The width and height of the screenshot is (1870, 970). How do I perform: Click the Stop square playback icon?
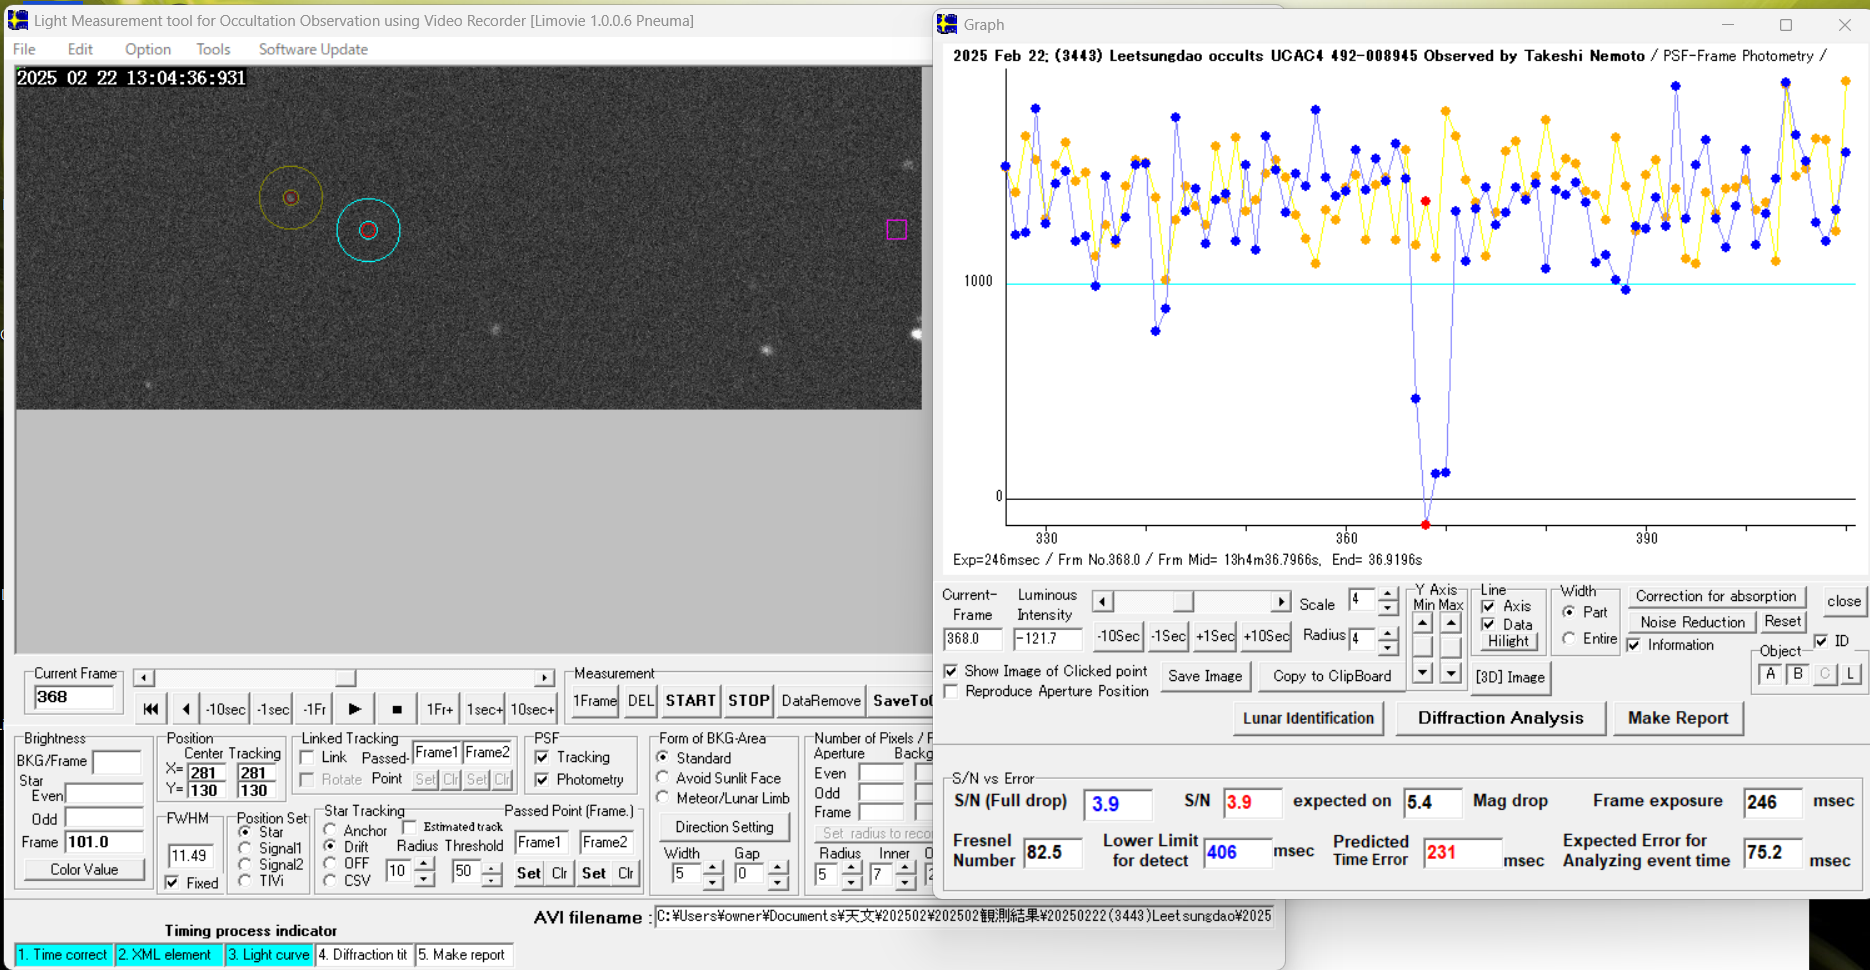397,709
